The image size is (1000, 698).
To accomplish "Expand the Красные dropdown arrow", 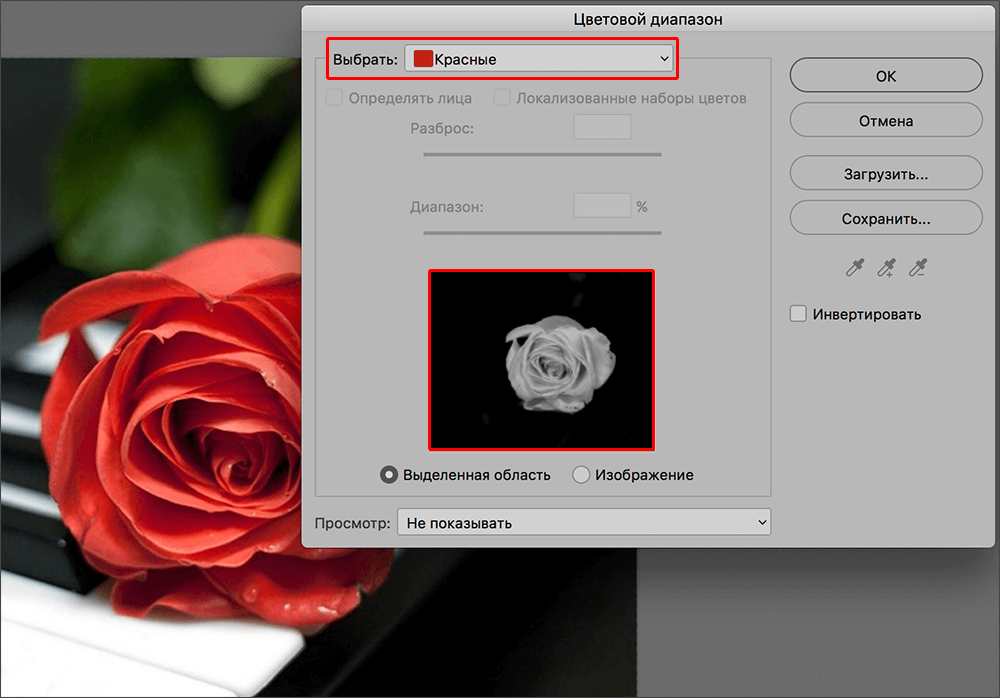I will [x=663, y=58].
